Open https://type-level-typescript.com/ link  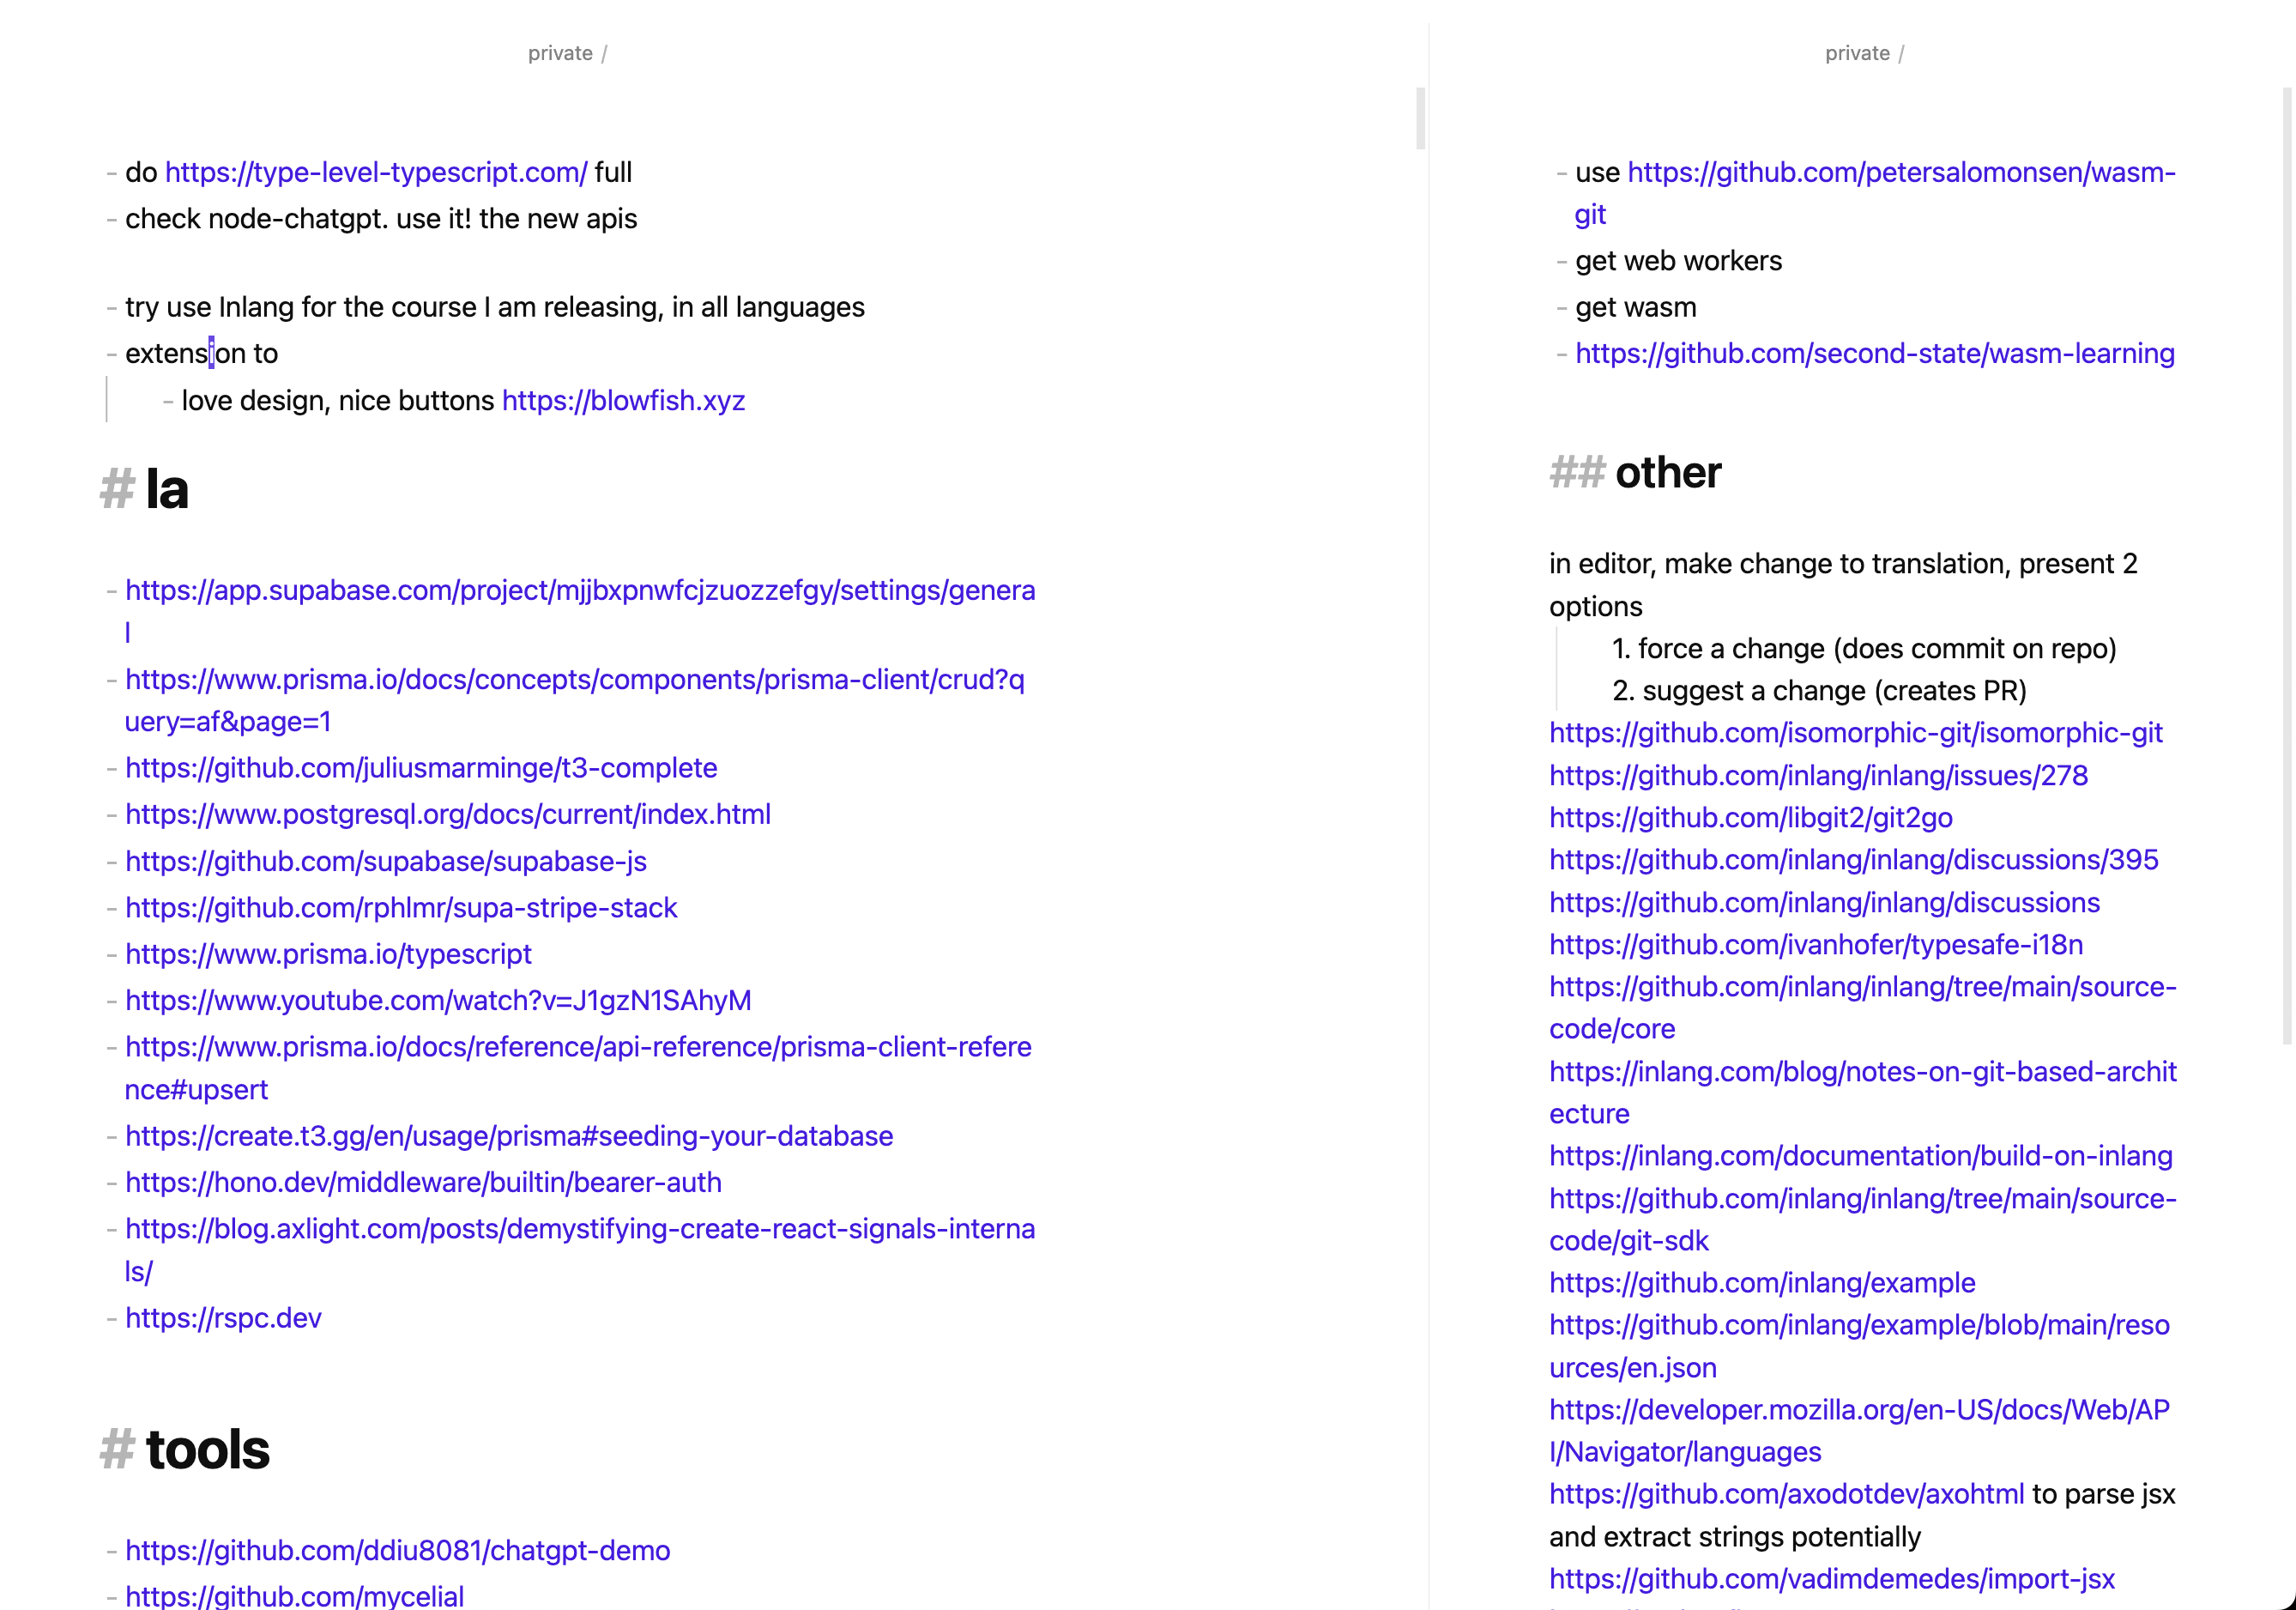pos(377,172)
